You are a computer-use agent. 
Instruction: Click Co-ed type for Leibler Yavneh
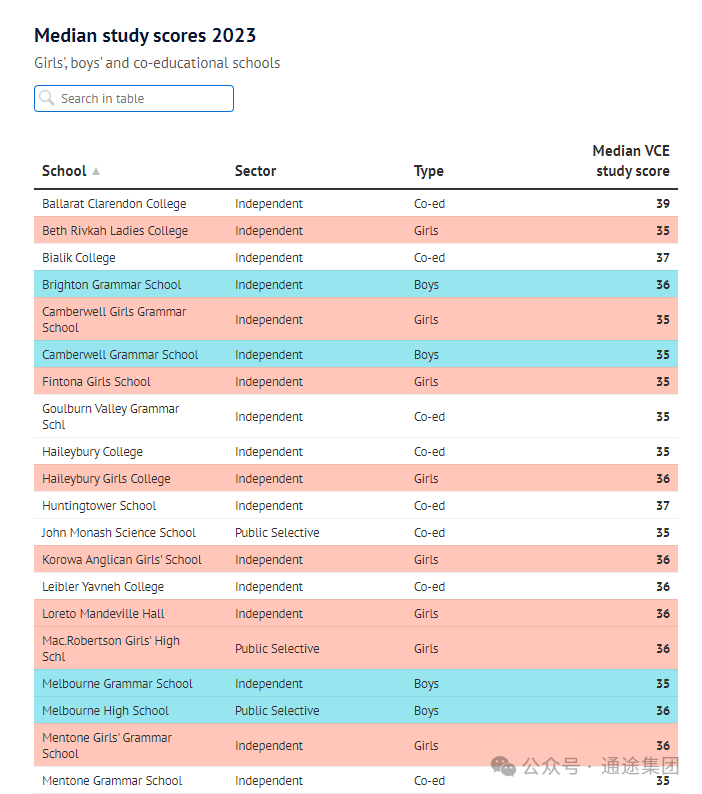(x=430, y=587)
